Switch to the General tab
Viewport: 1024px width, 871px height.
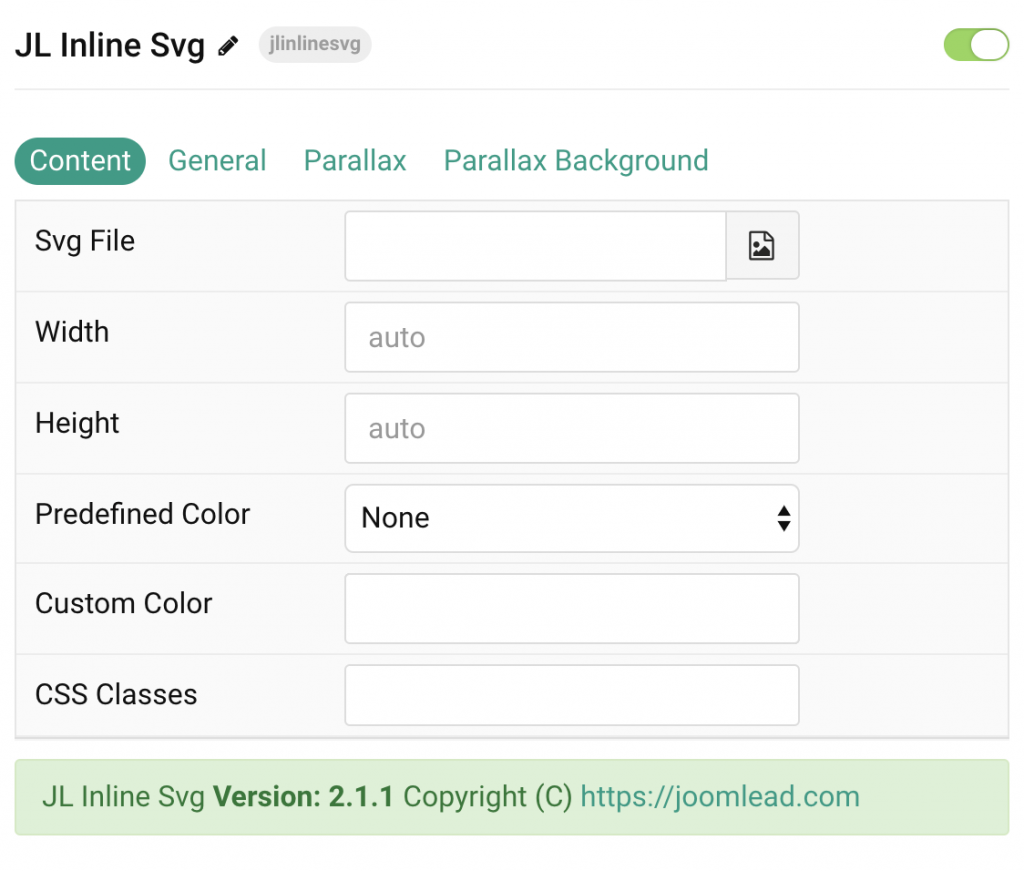tap(217, 160)
